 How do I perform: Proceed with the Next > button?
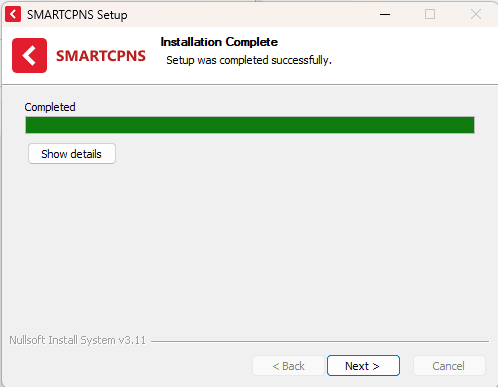(363, 366)
